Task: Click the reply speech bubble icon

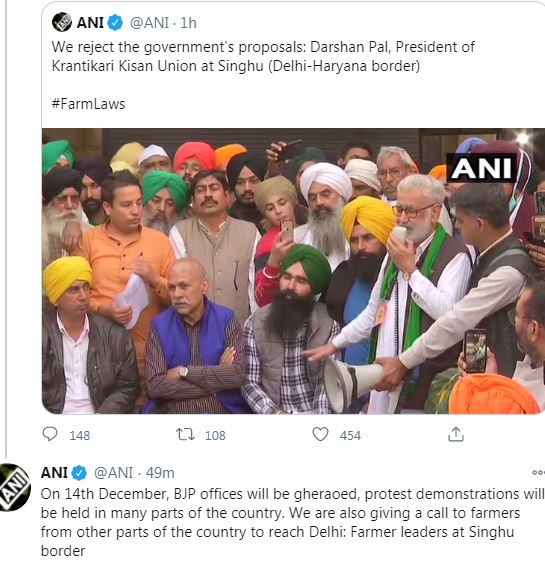Action: click(50, 434)
